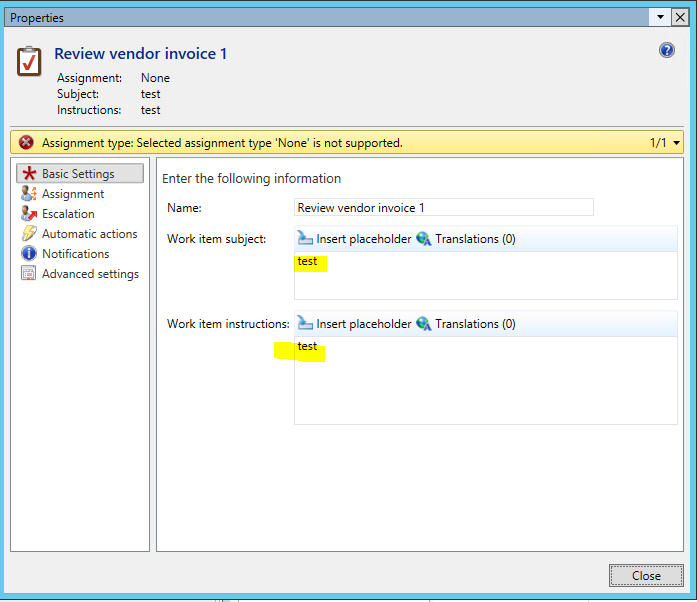Expand the 1/1 message dropdown arrow
697x602 pixels.
pyautogui.click(x=677, y=143)
